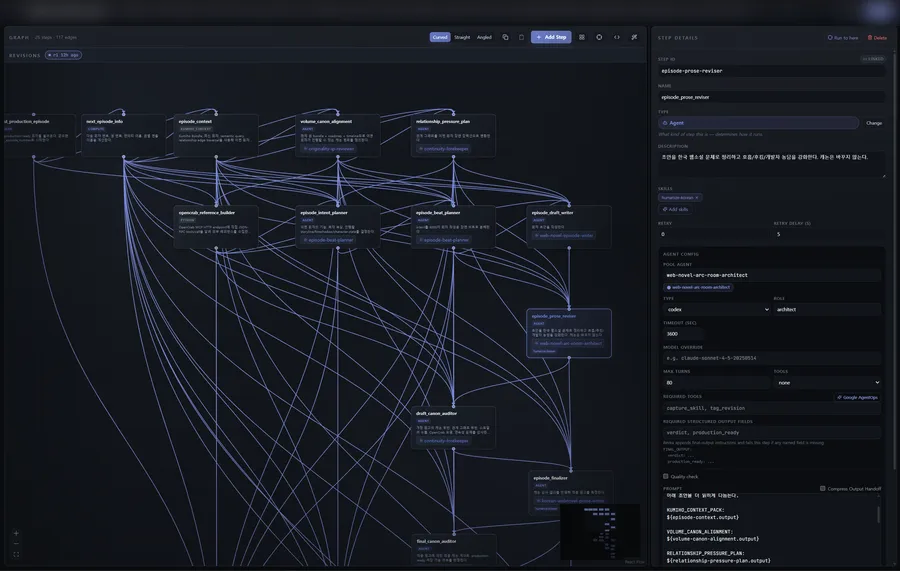Select the episode_draft_writer node
This screenshot has width=900, height=571.
[569, 227]
